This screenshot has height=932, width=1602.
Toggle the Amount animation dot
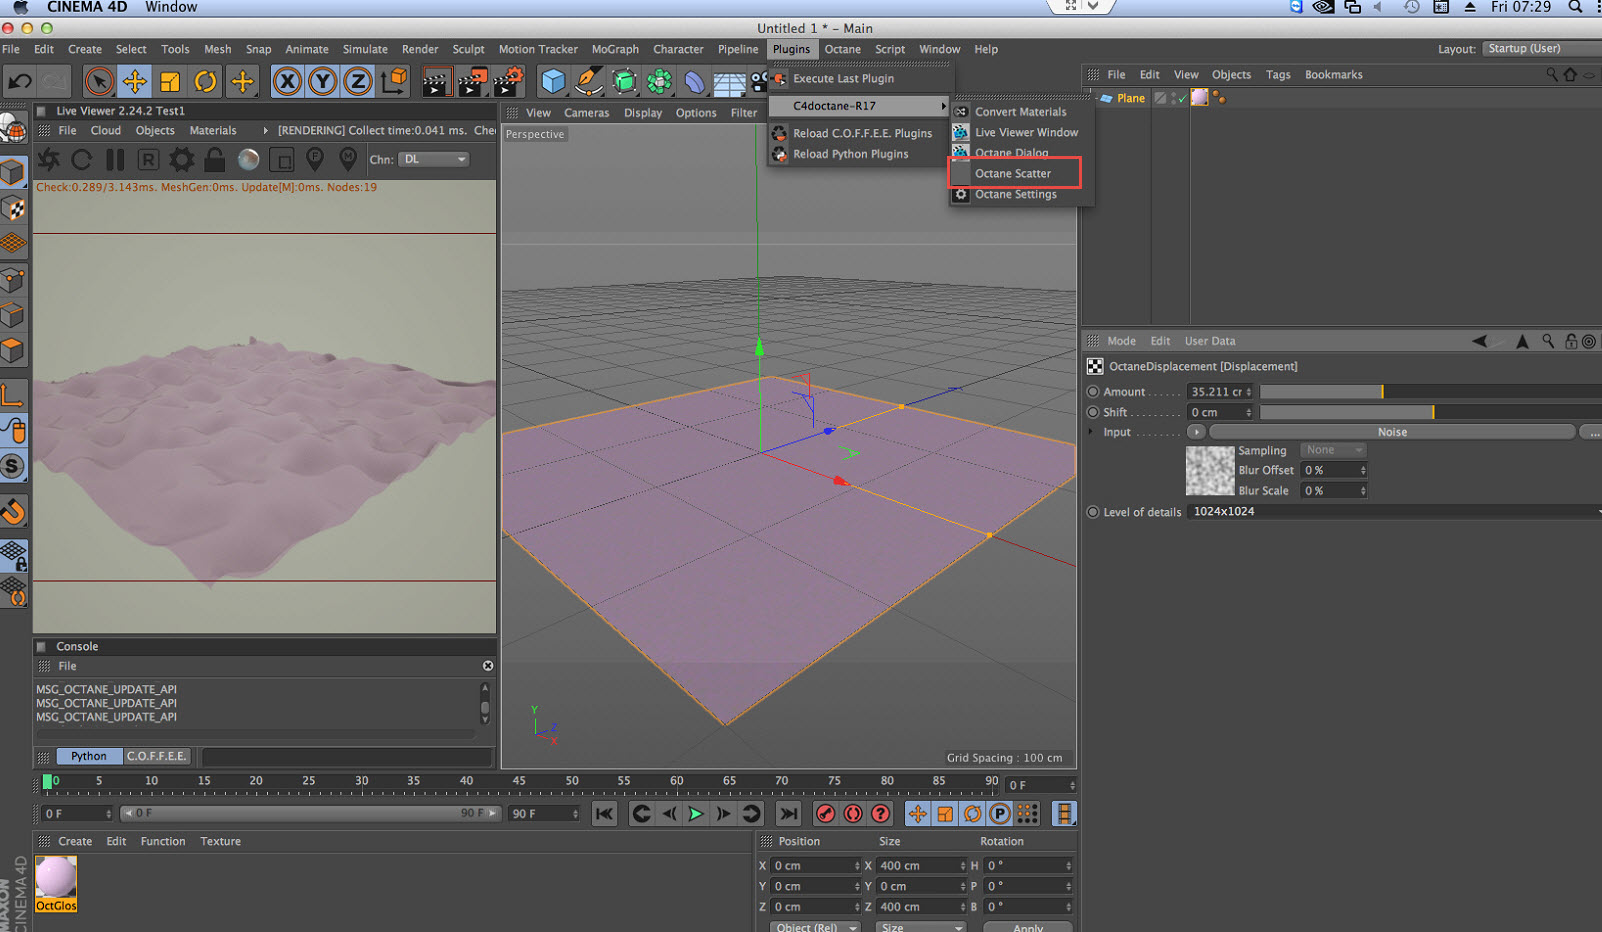(x=1093, y=392)
